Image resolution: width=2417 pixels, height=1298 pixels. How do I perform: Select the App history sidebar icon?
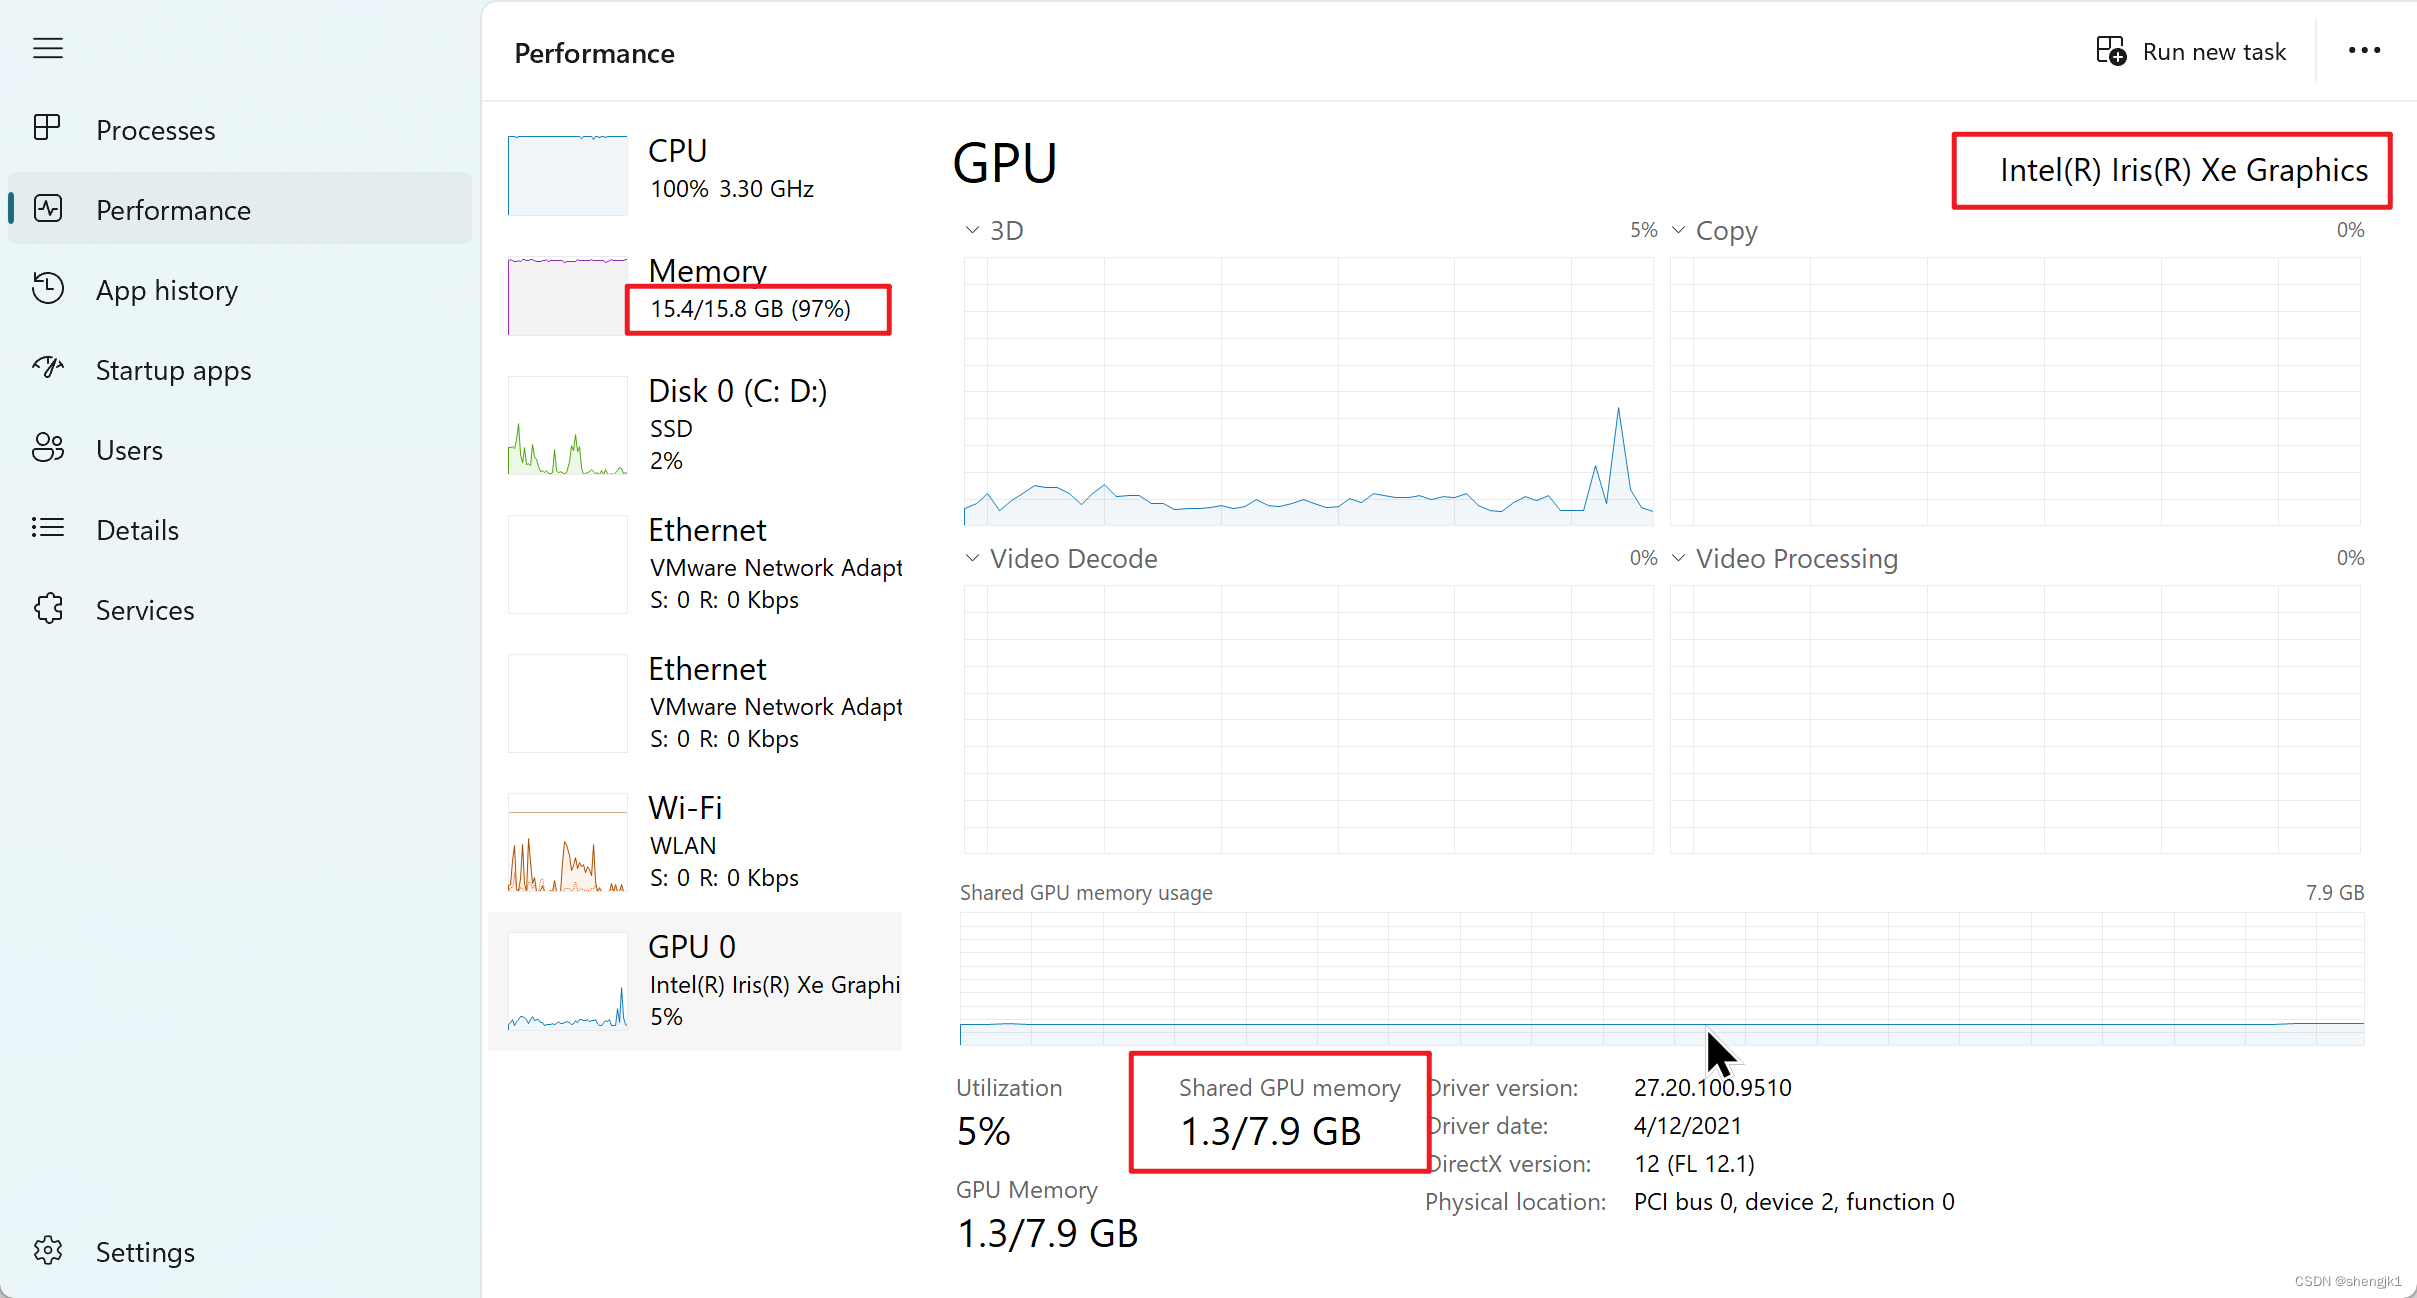[48, 289]
